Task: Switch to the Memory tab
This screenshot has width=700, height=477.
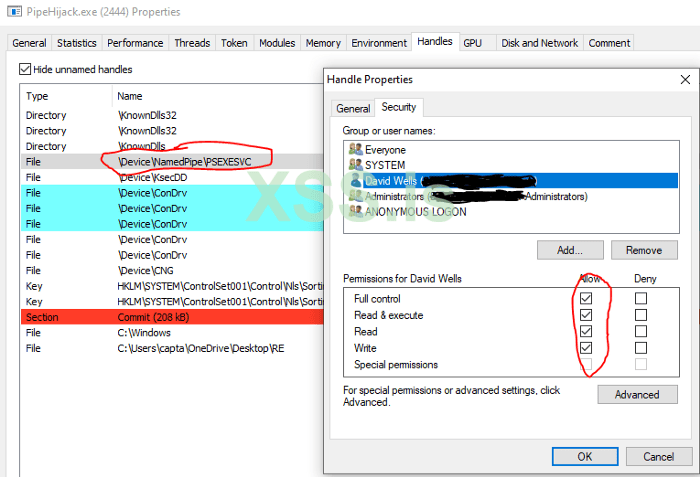Action: point(323,43)
